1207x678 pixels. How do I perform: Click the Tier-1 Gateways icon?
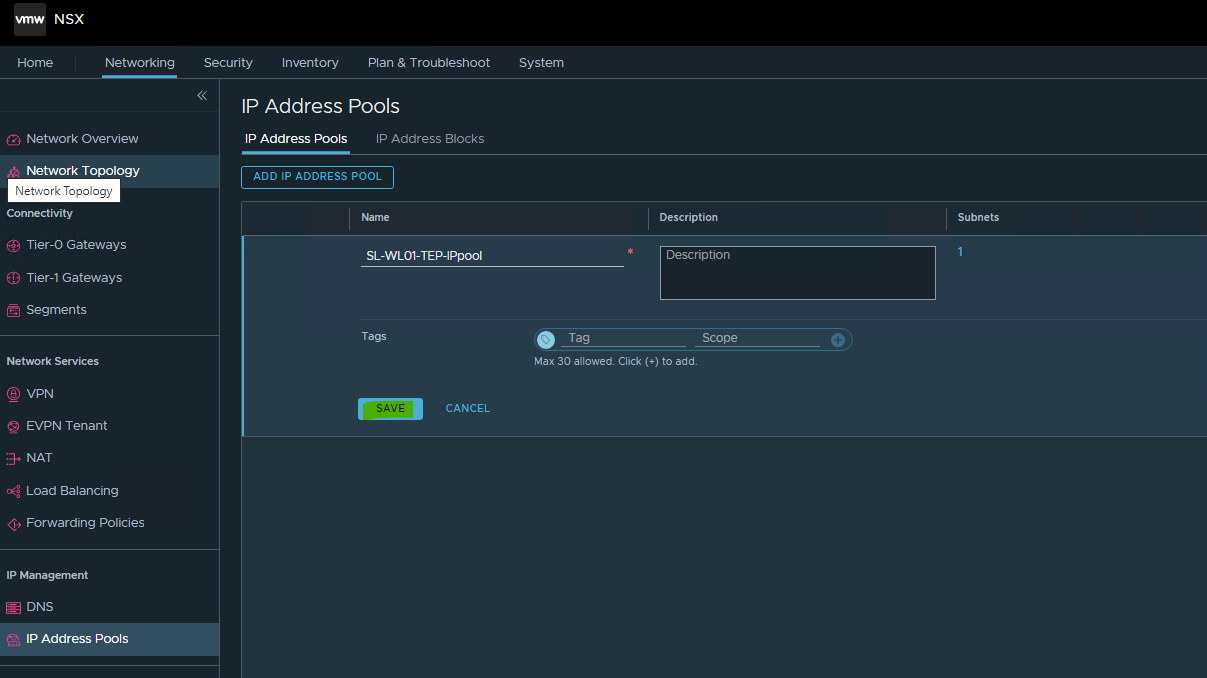coord(13,278)
